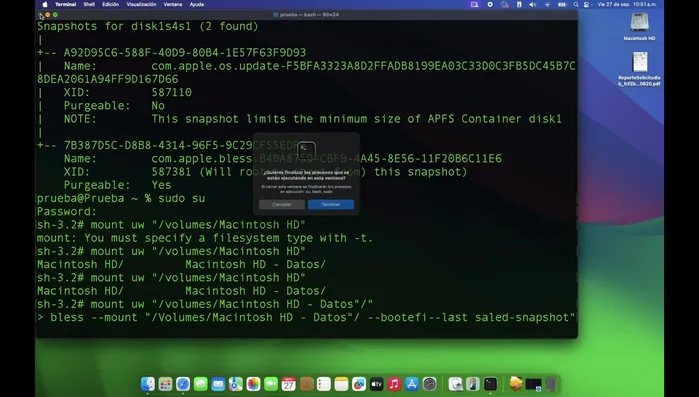699x397 pixels.
Task: Open Photos app in the Dock
Action: tap(253, 384)
